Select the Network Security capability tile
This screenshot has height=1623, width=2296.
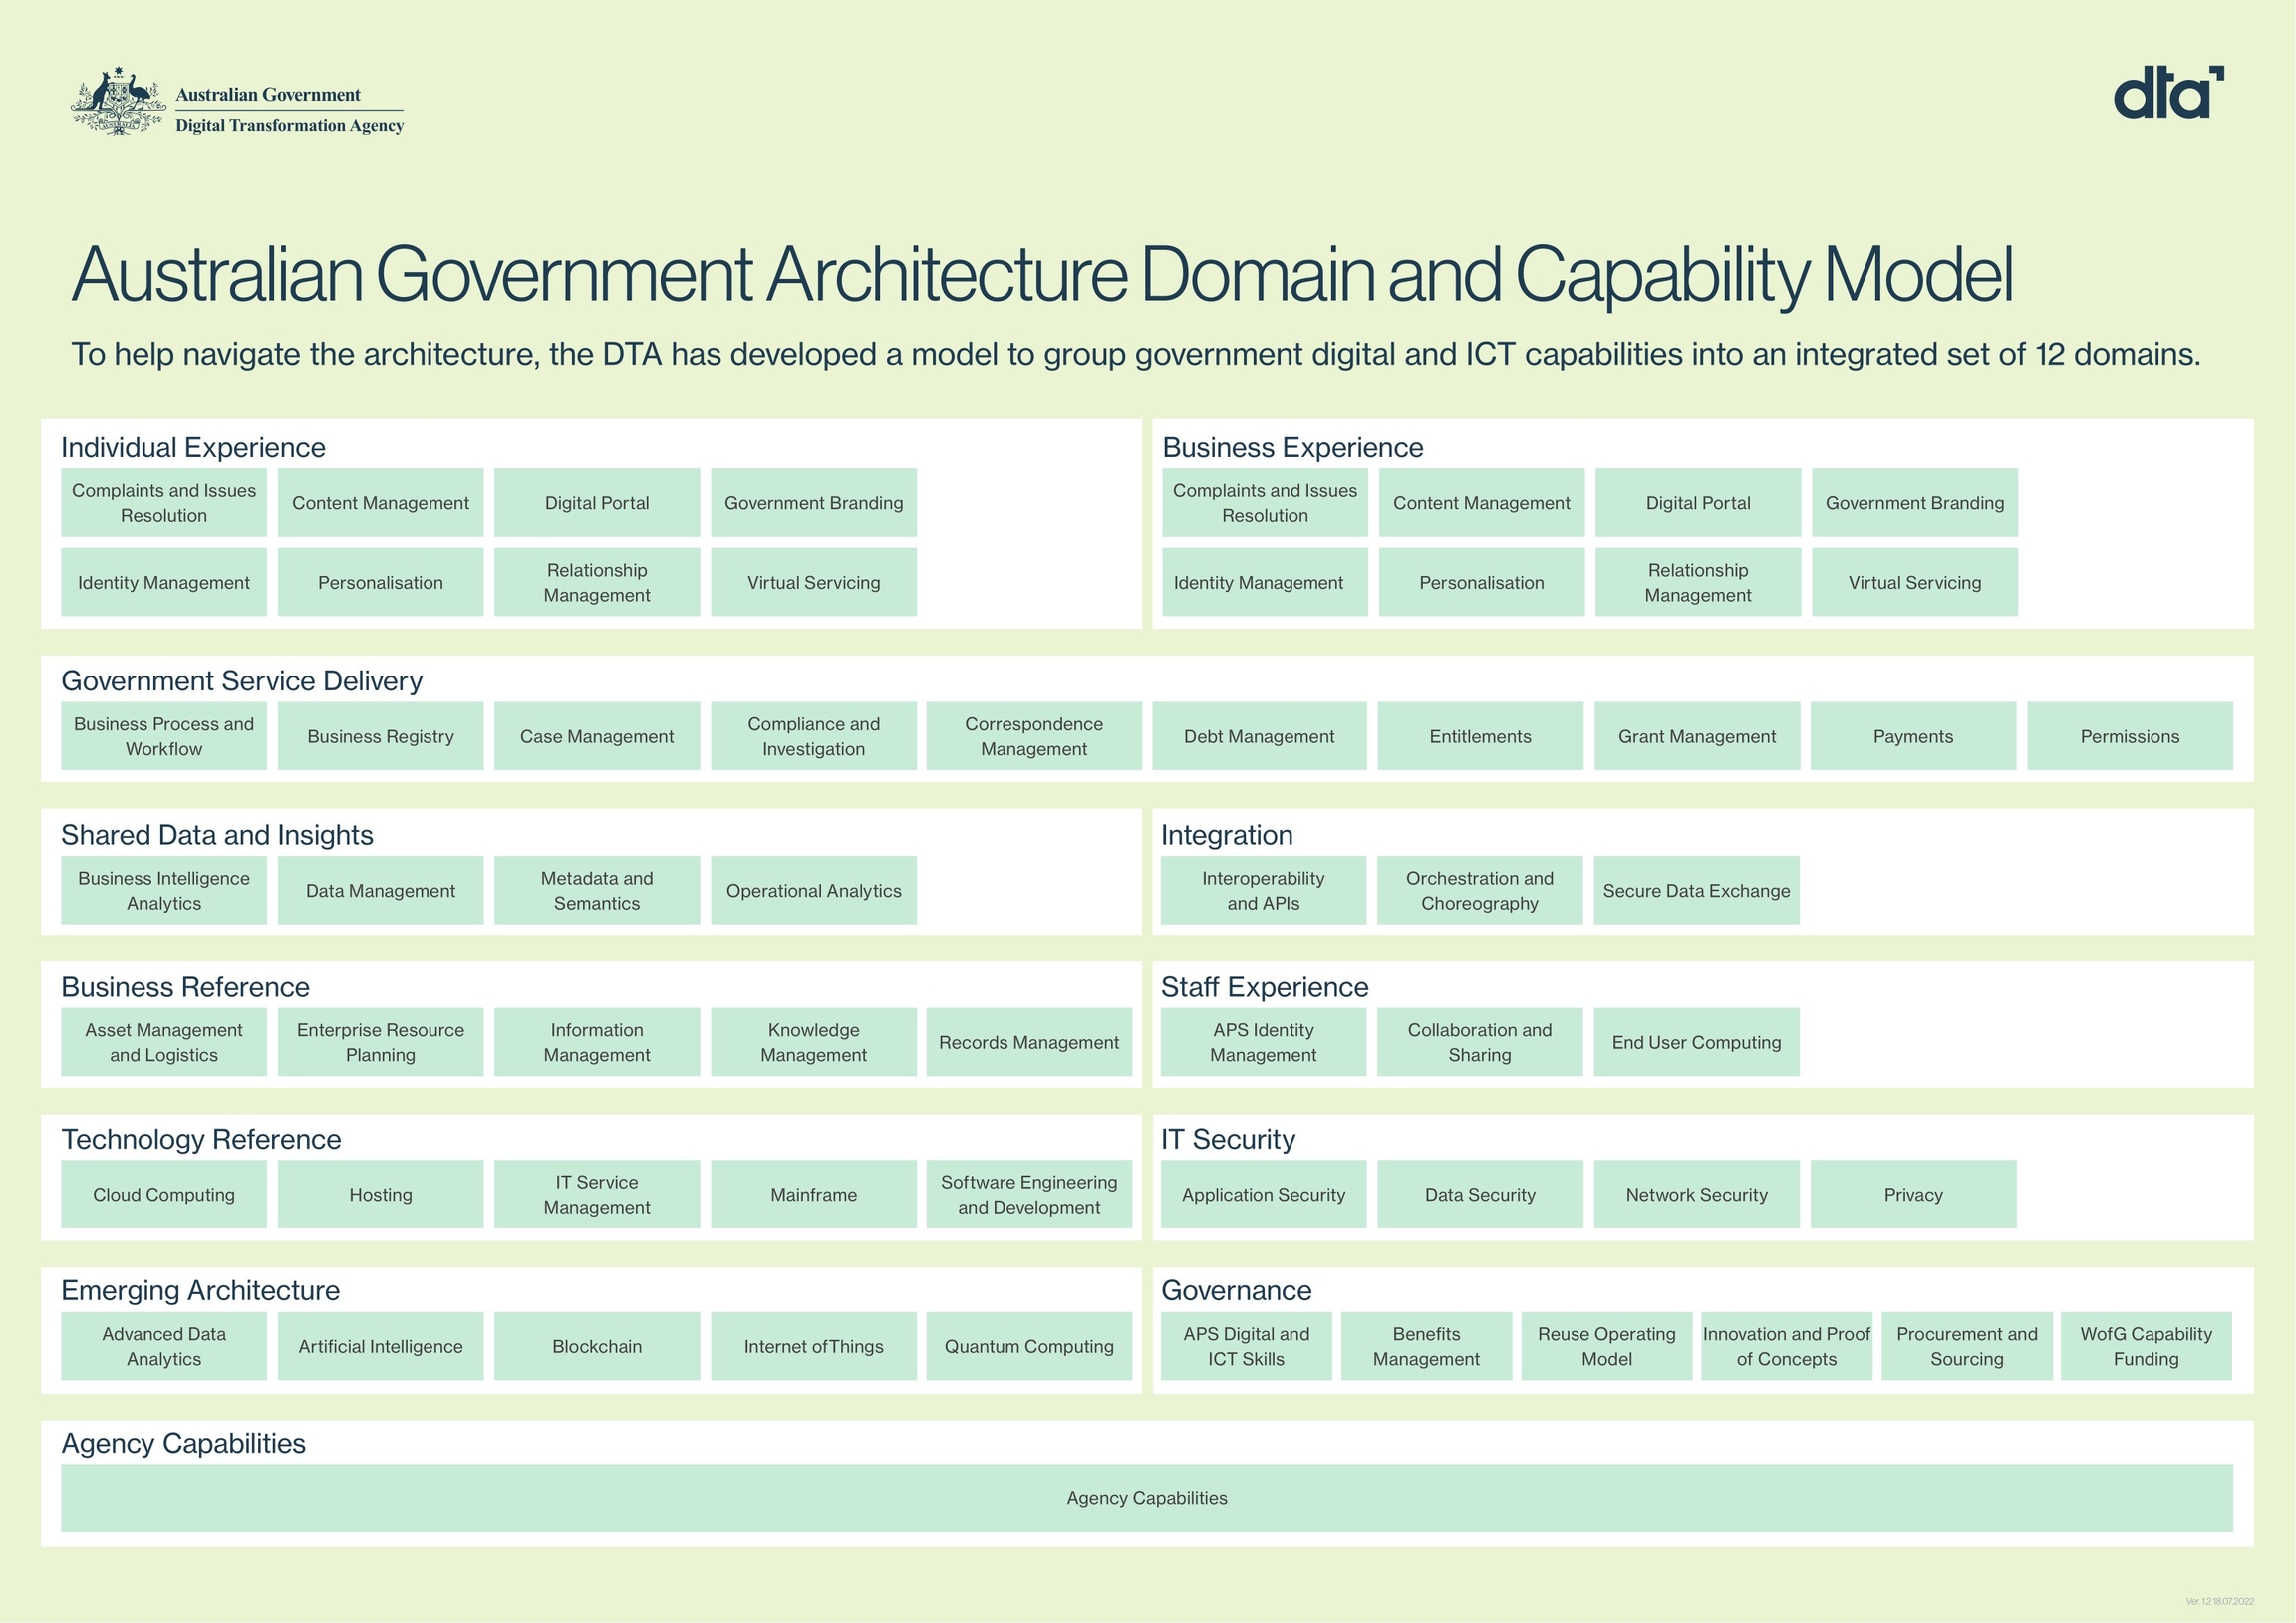[1696, 1194]
